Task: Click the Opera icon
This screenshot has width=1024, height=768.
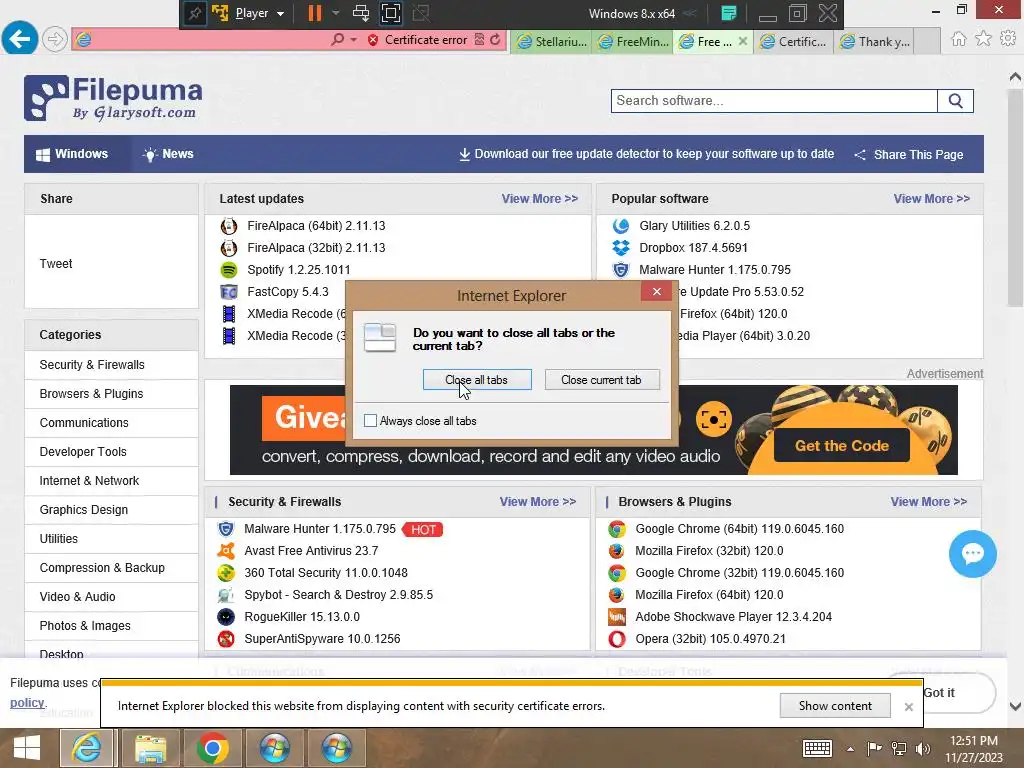Action: click(x=616, y=639)
